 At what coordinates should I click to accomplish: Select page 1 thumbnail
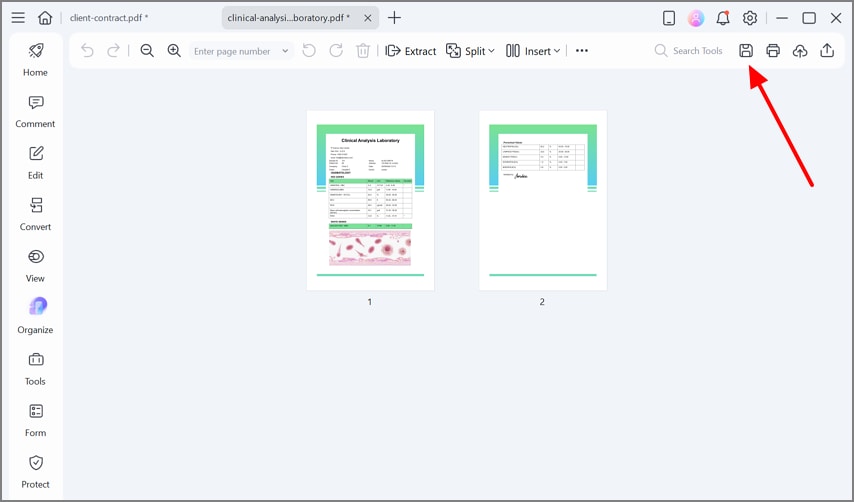(x=370, y=200)
